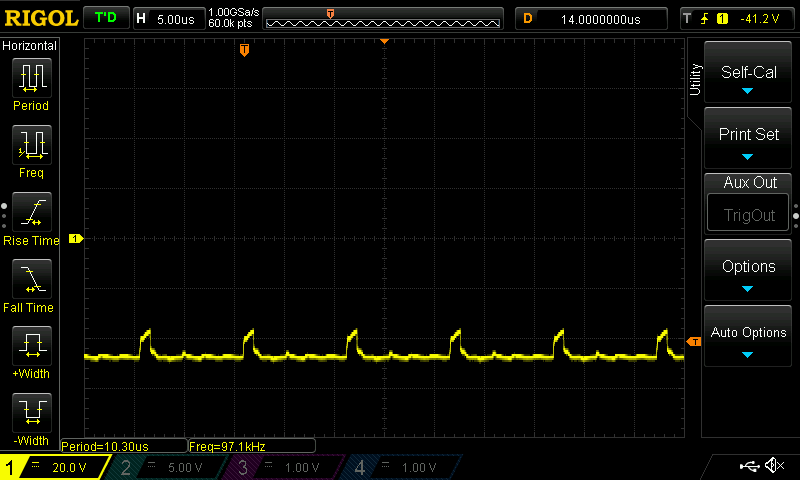The width and height of the screenshot is (800, 480).
Task: Open the Options submenu
Action: [x=748, y=270]
